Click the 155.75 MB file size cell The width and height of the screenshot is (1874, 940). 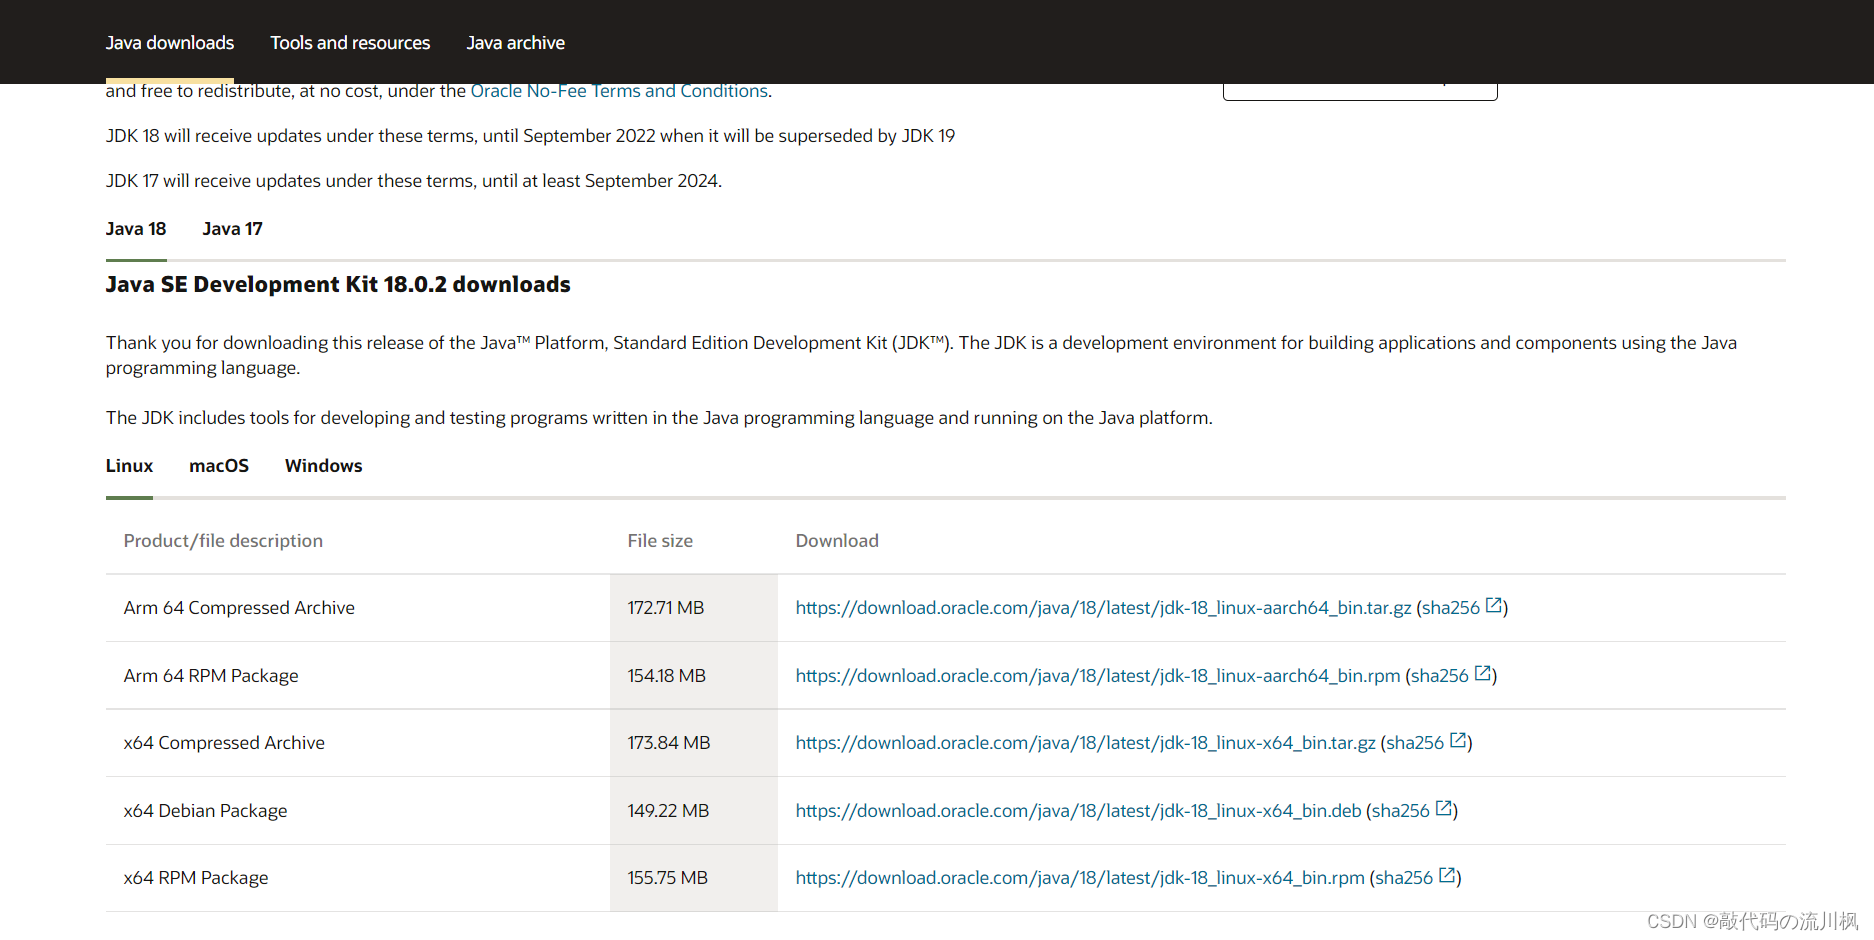click(694, 878)
